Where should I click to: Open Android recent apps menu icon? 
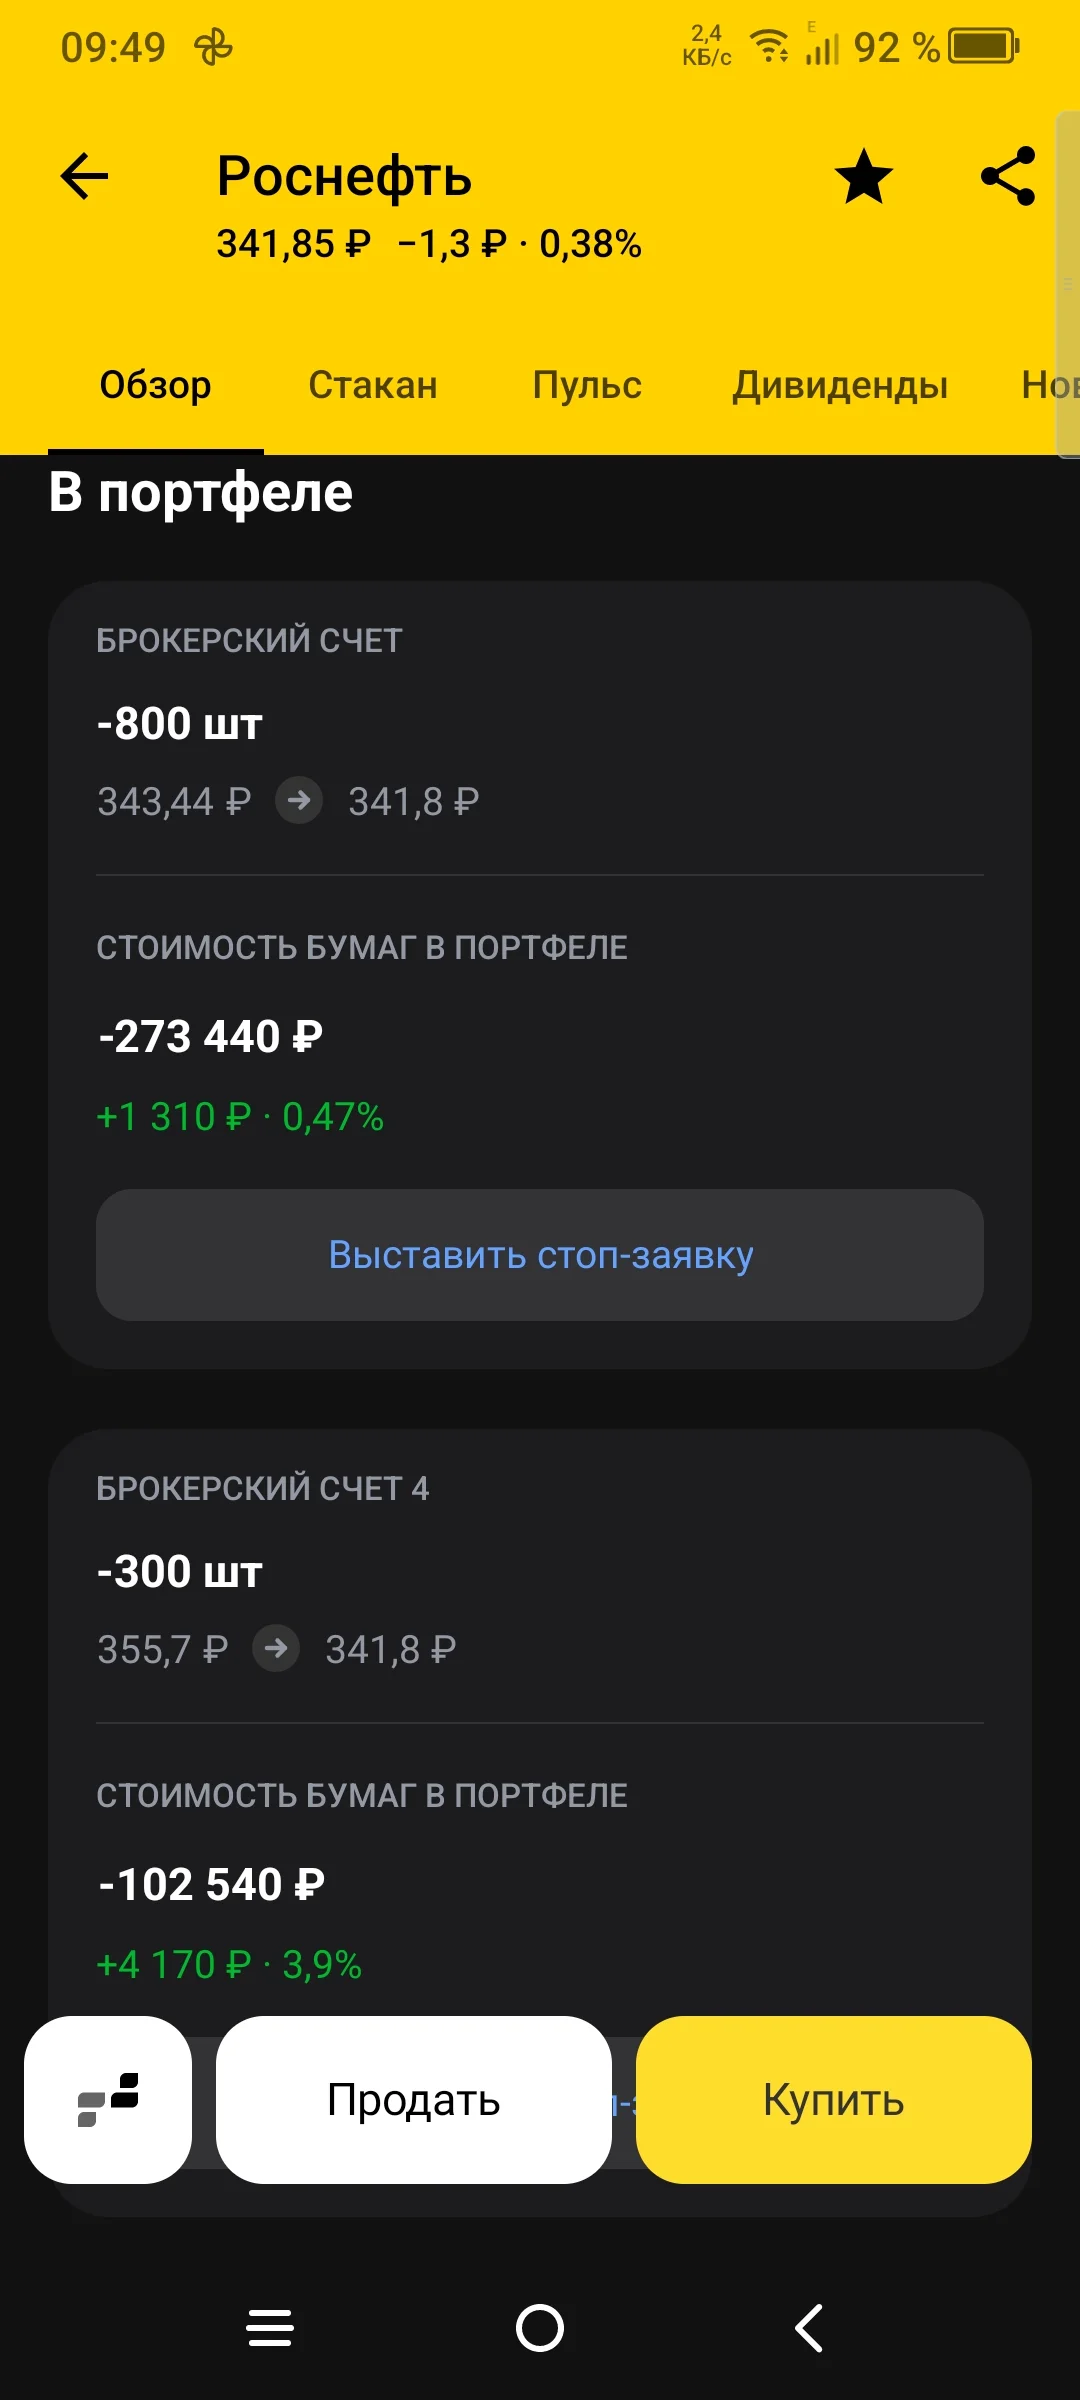coord(270,2328)
